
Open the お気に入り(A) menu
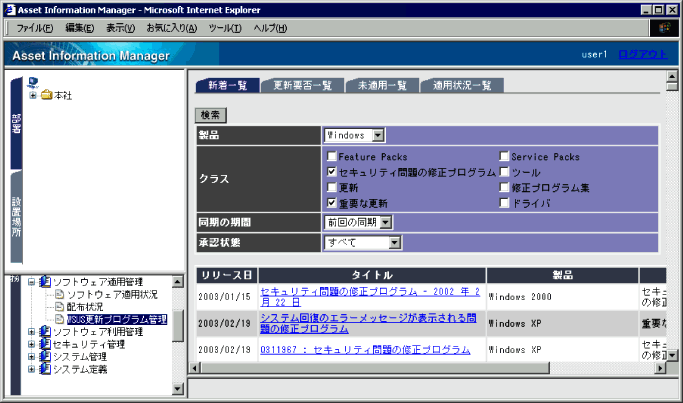point(172,28)
